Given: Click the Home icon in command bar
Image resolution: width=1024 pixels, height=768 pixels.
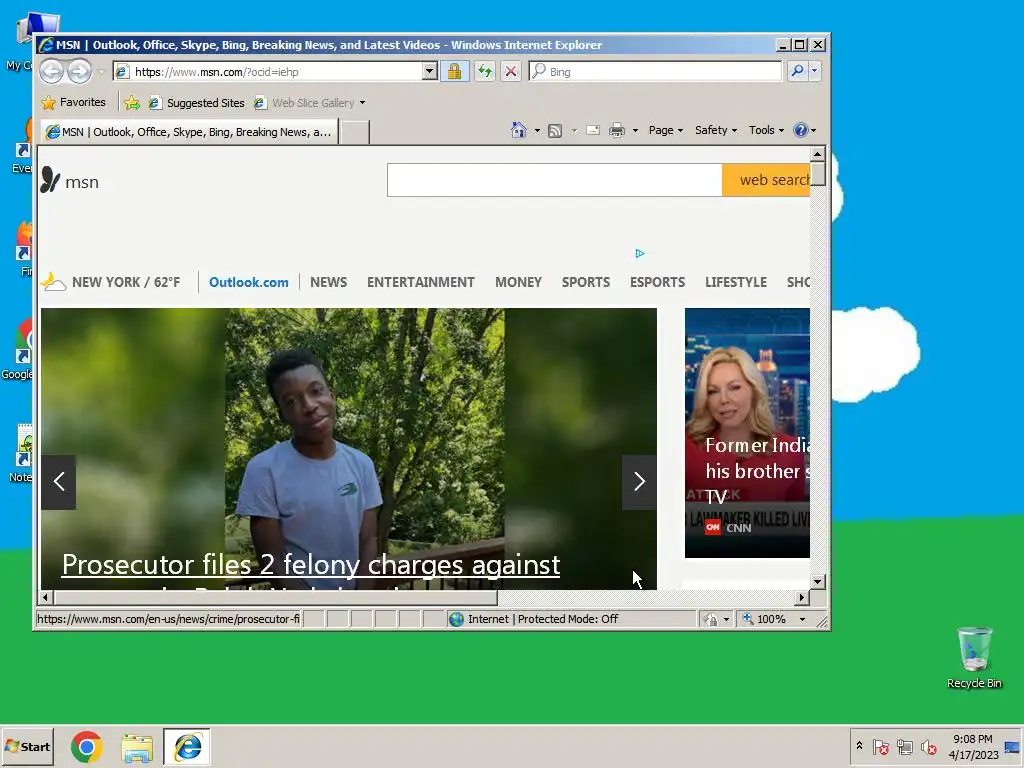Looking at the screenshot, I should [x=519, y=130].
